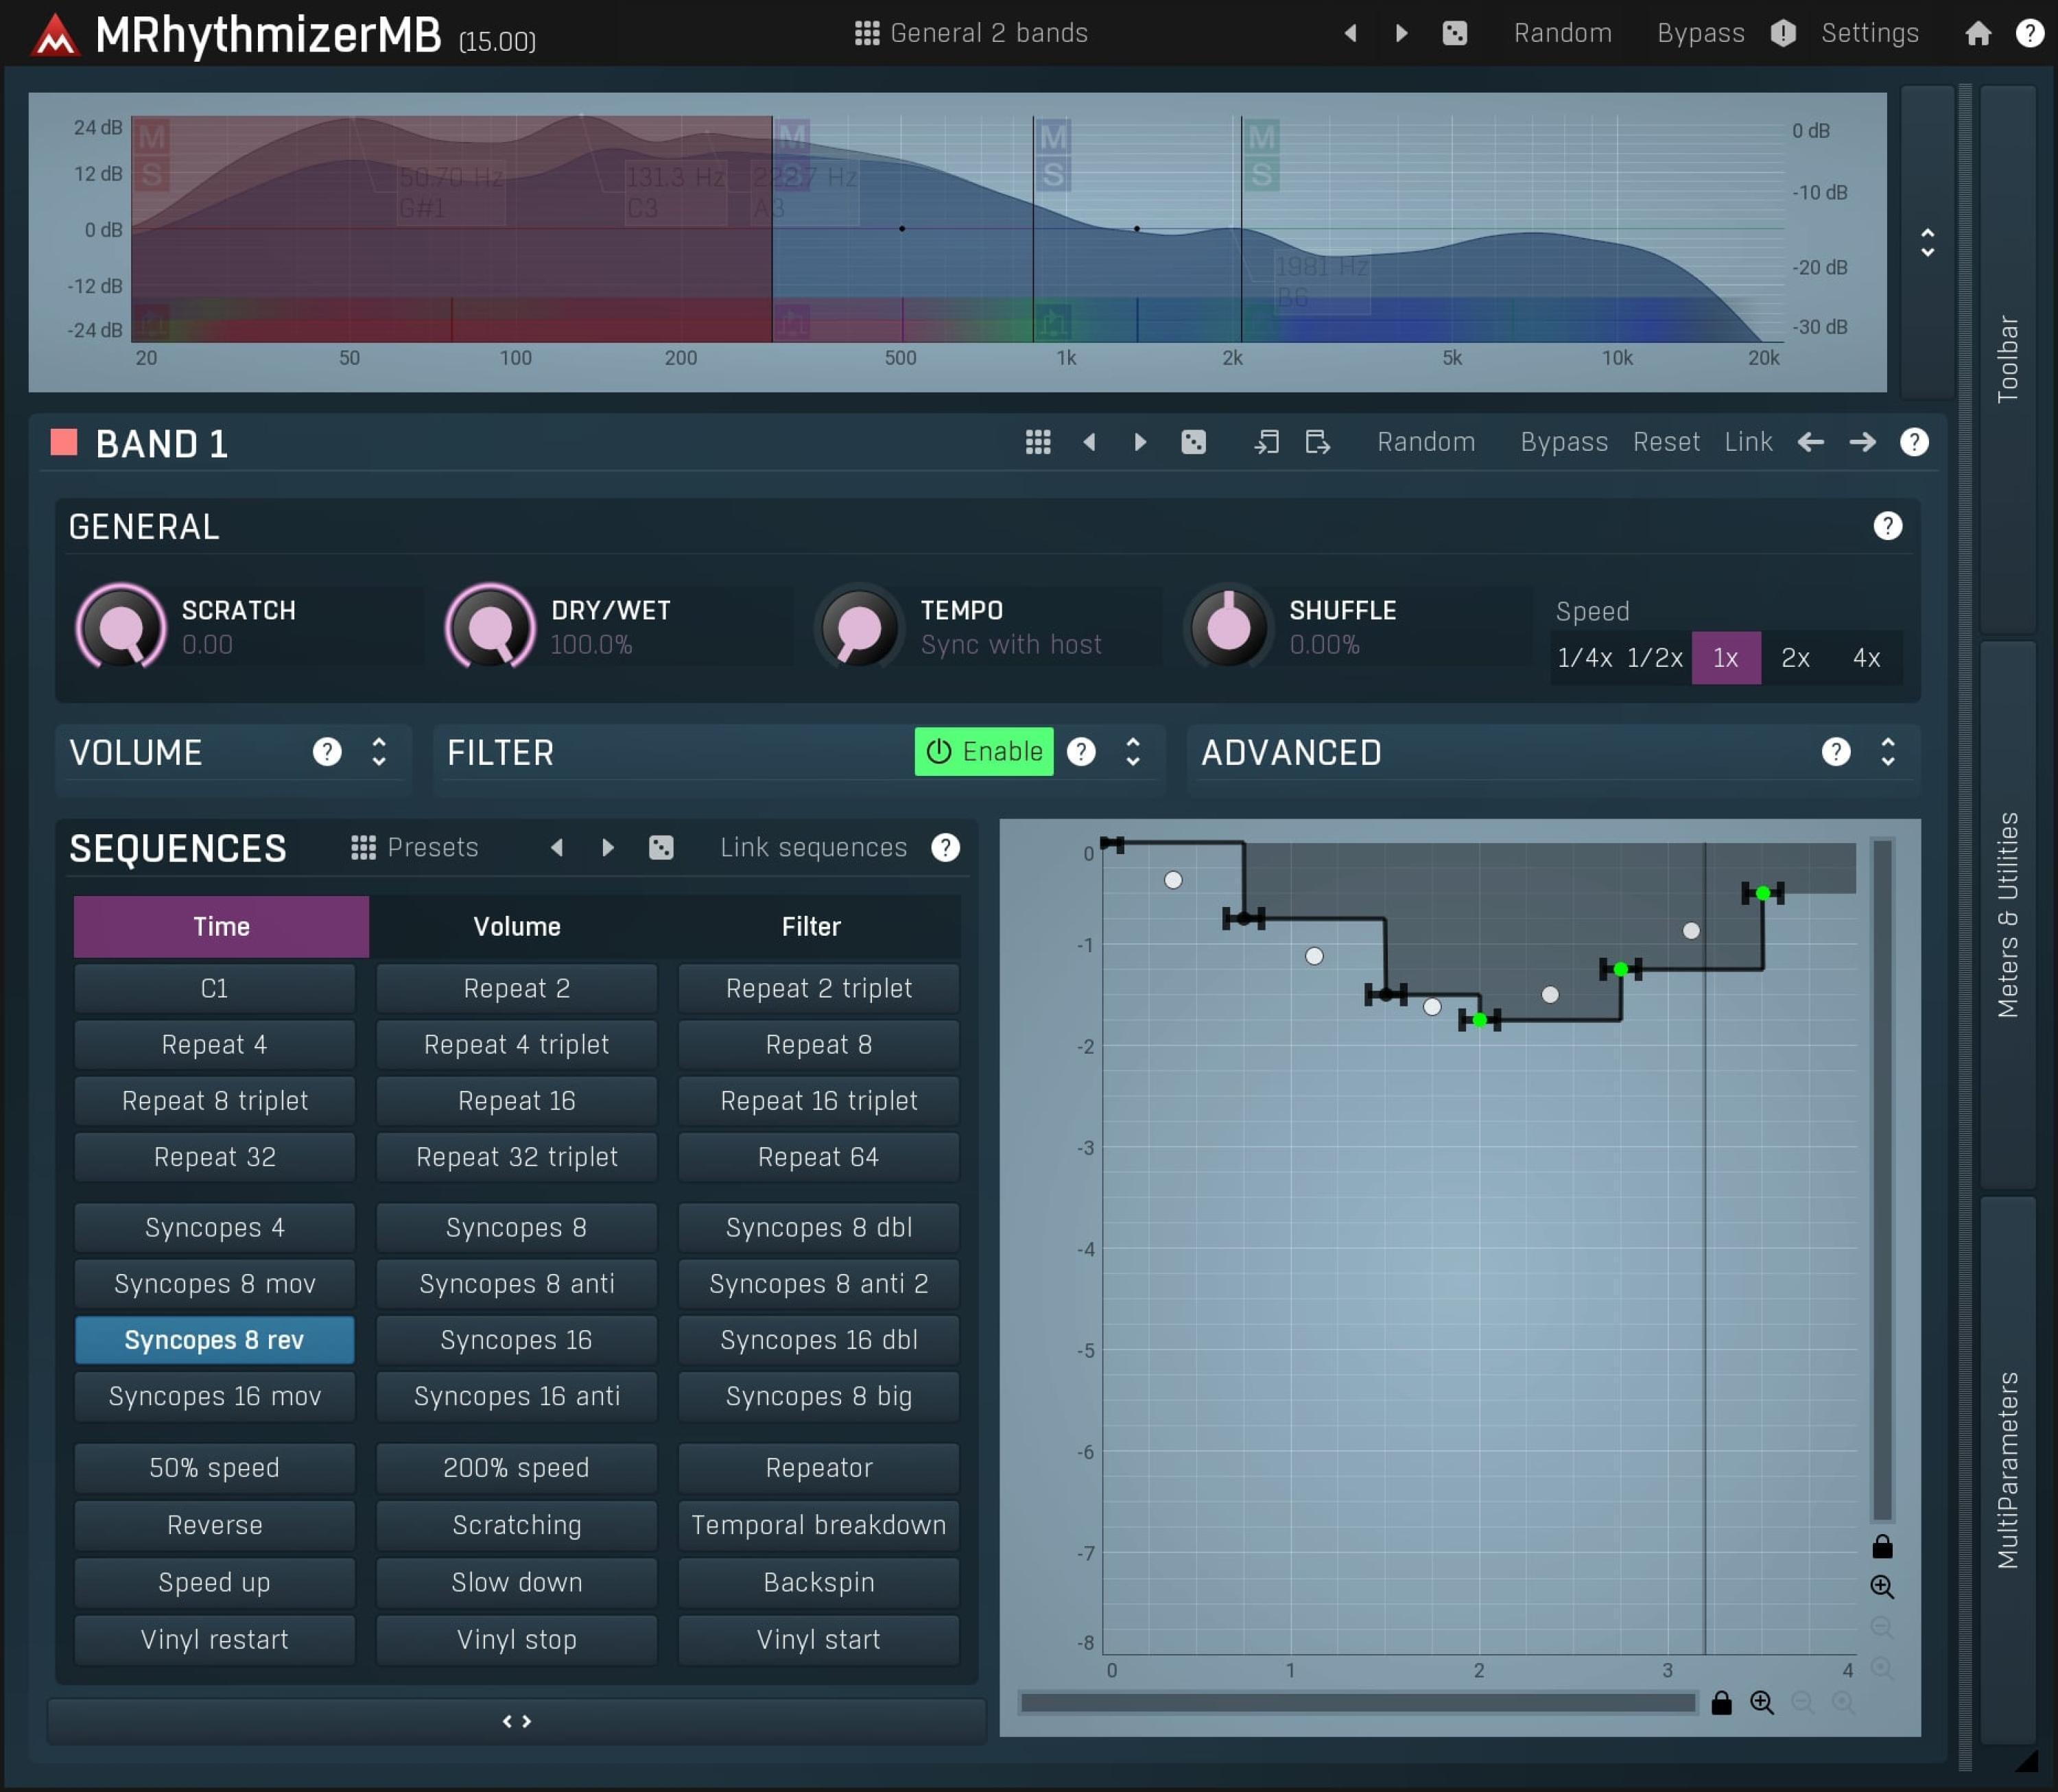Bypass Band 1
Viewport: 2058px width, 1792px height.
pos(1564,442)
